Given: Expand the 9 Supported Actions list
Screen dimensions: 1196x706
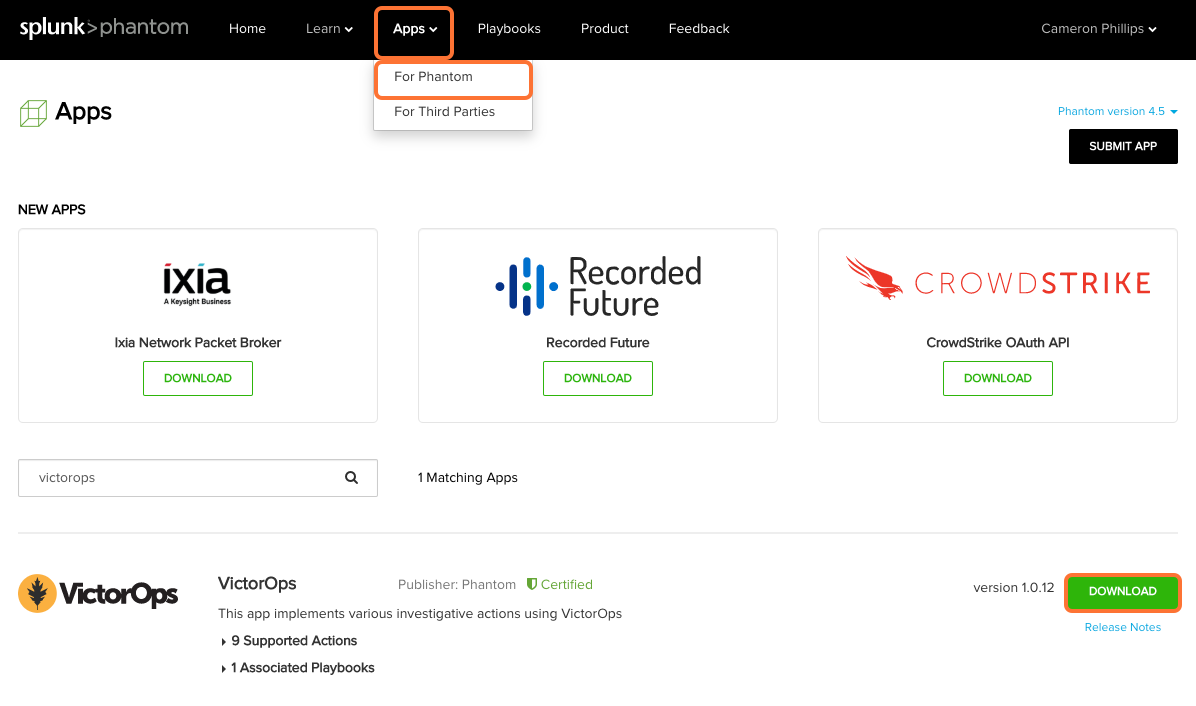Looking at the screenshot, I should pyautogui.click(x=293, y=641).
